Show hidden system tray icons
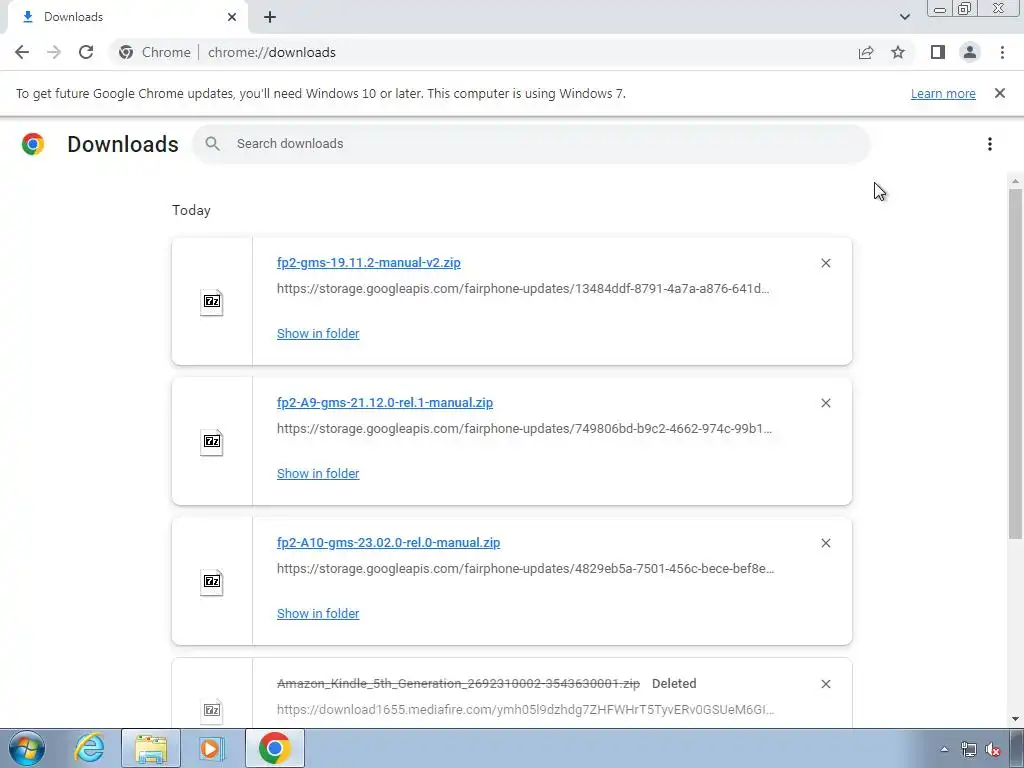1024x768 pixels. 944,749
